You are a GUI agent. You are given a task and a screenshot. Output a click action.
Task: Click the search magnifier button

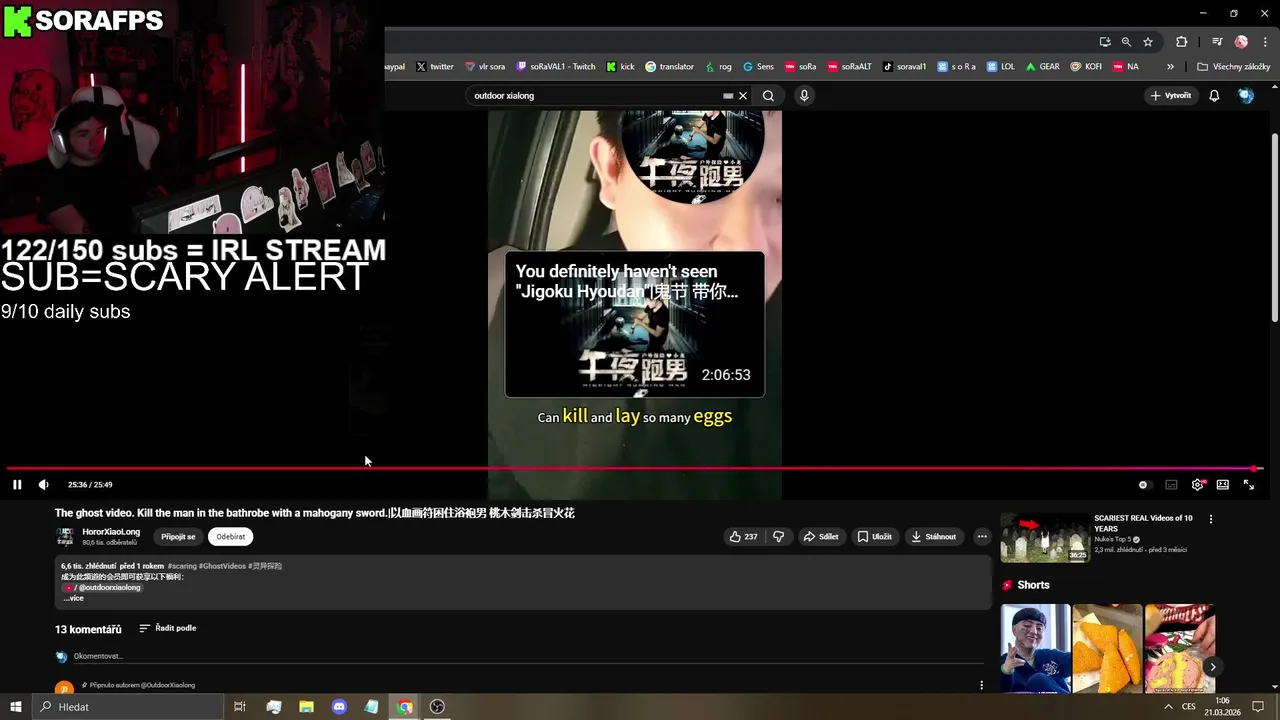pyautogui.click(x=768, y=96)
